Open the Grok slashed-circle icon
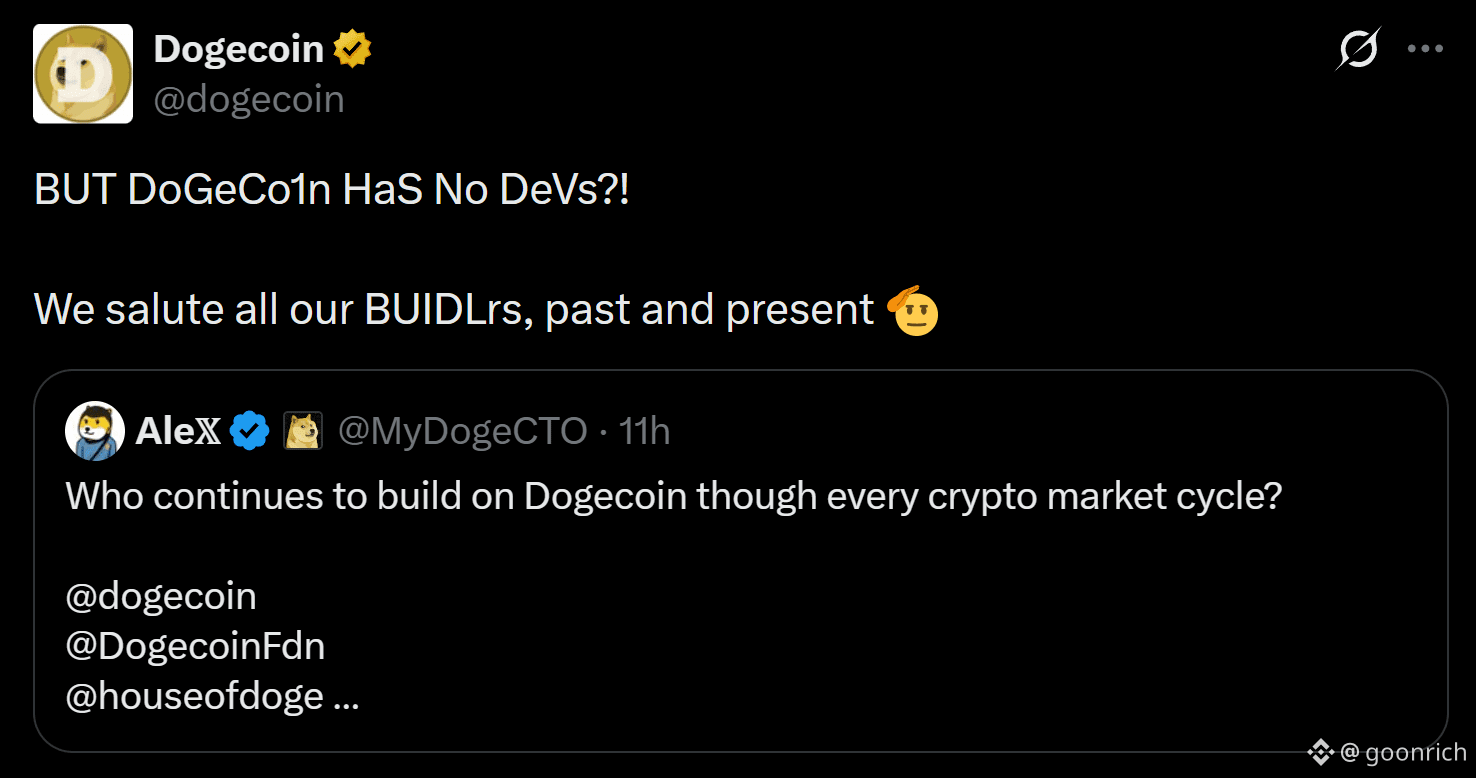 coord(1358,48)
